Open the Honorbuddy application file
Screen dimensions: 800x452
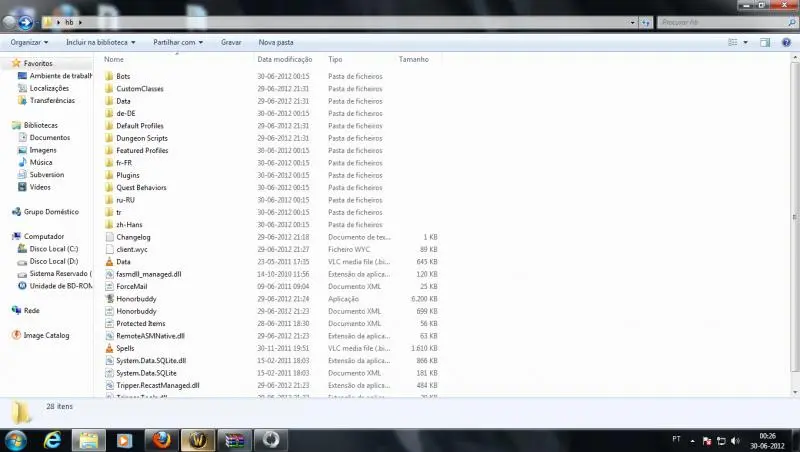(x=136, y=298)
